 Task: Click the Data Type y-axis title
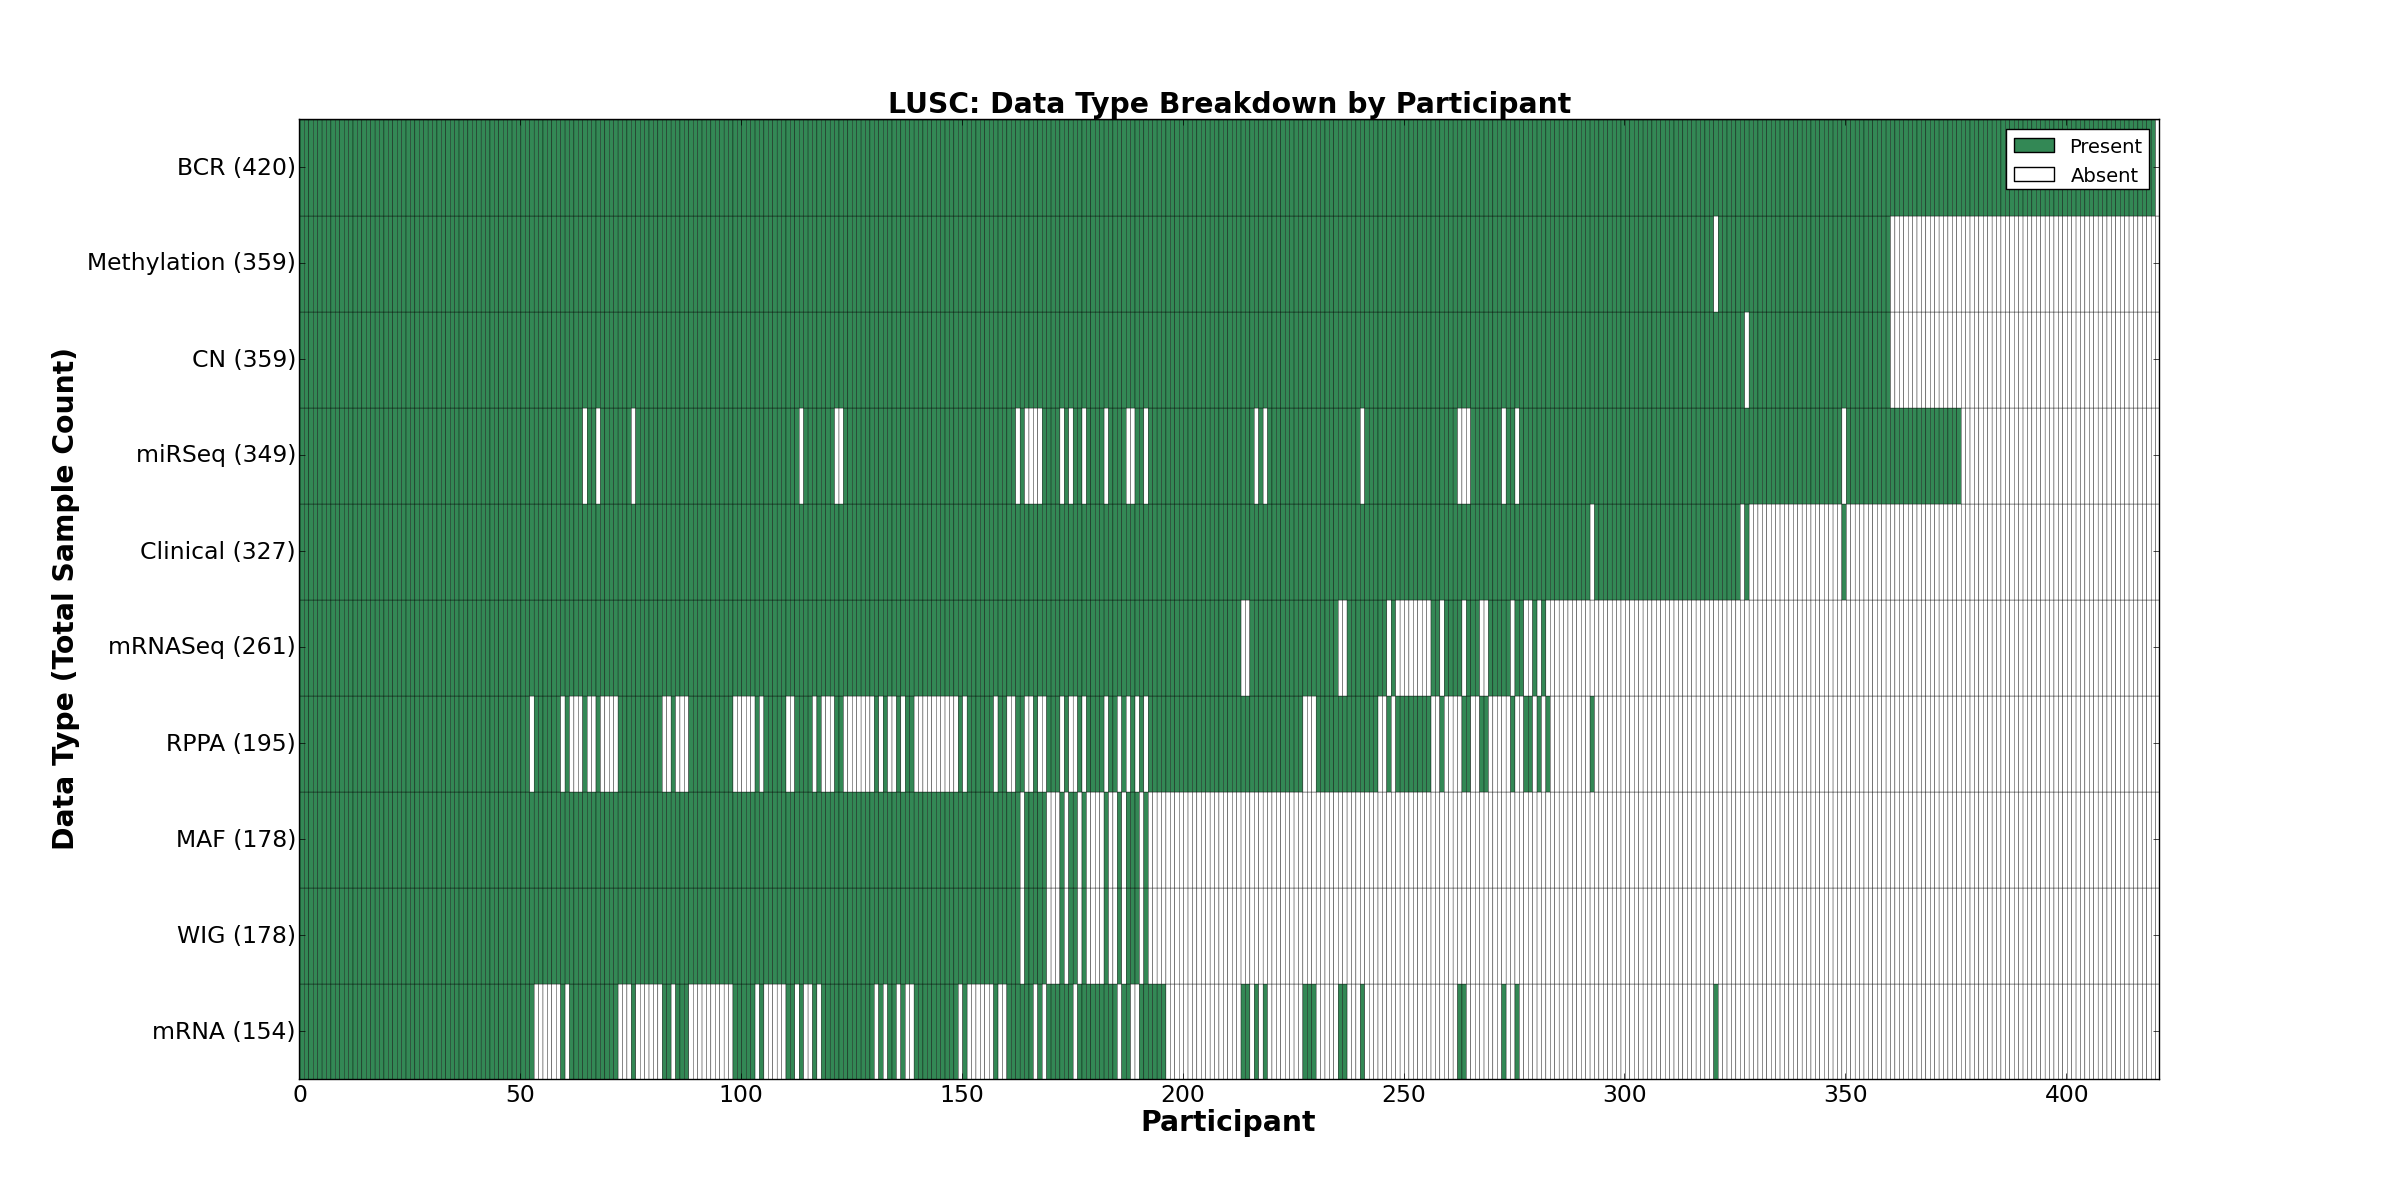64,599
